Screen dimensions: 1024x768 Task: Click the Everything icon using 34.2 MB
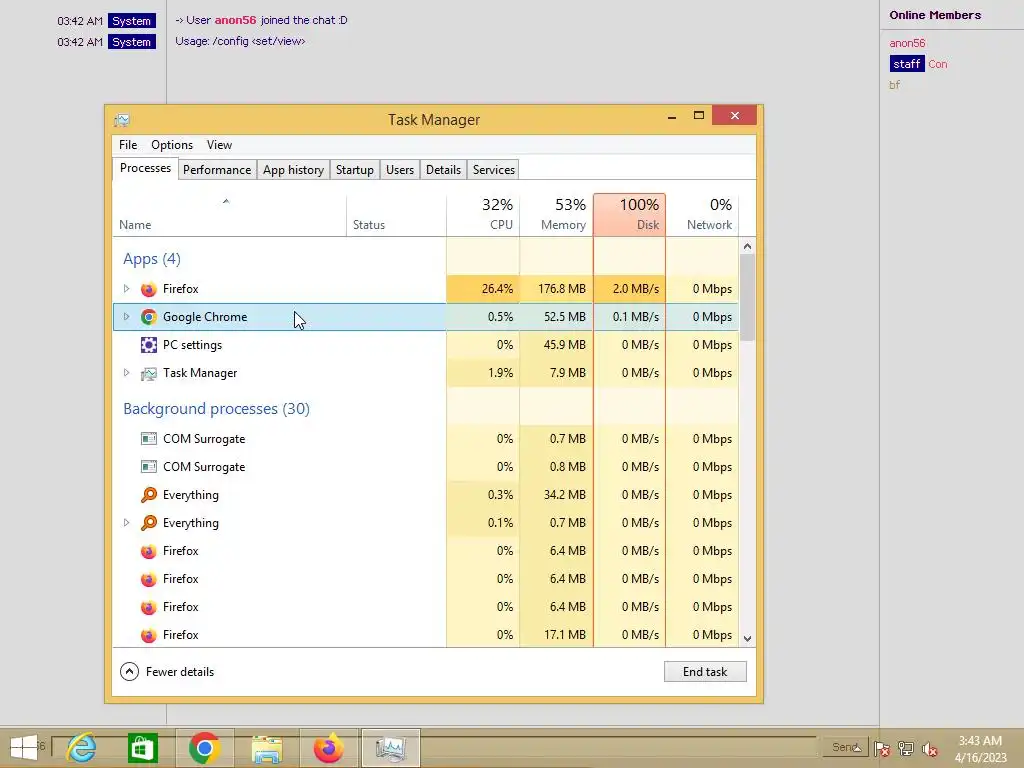(x=149, y=494)
